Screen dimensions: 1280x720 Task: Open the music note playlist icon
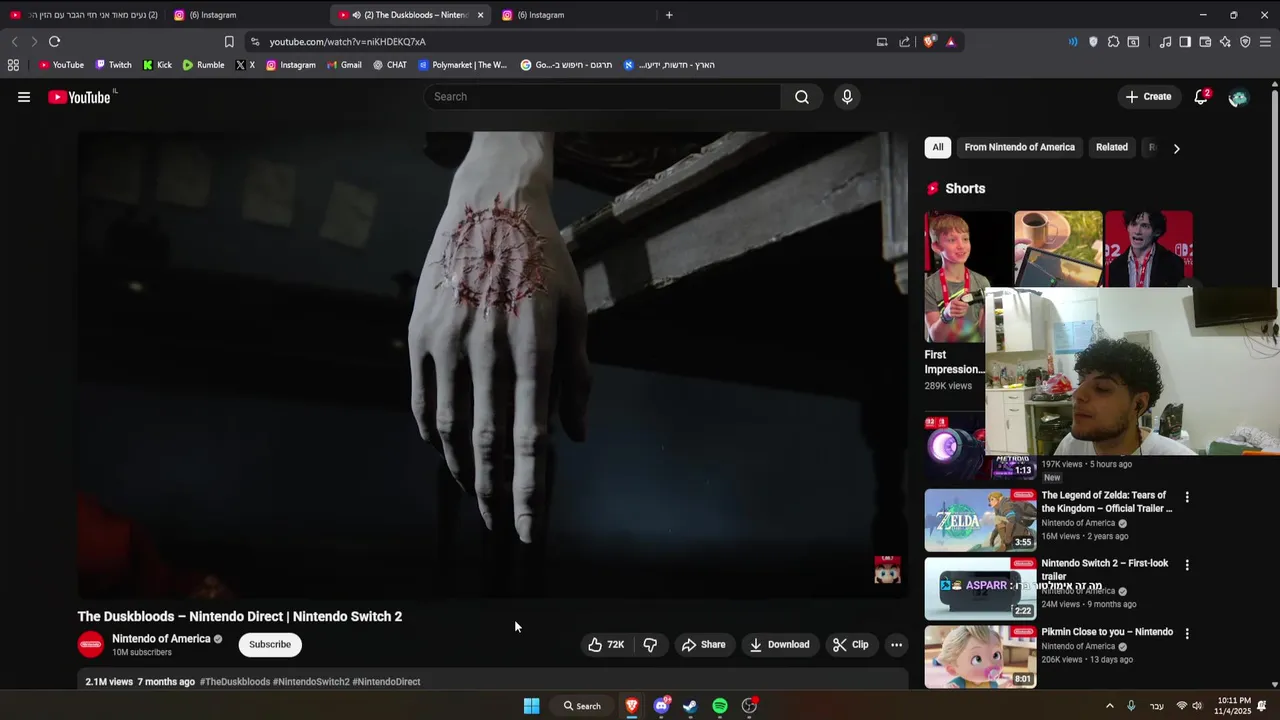click(1165, 42)
